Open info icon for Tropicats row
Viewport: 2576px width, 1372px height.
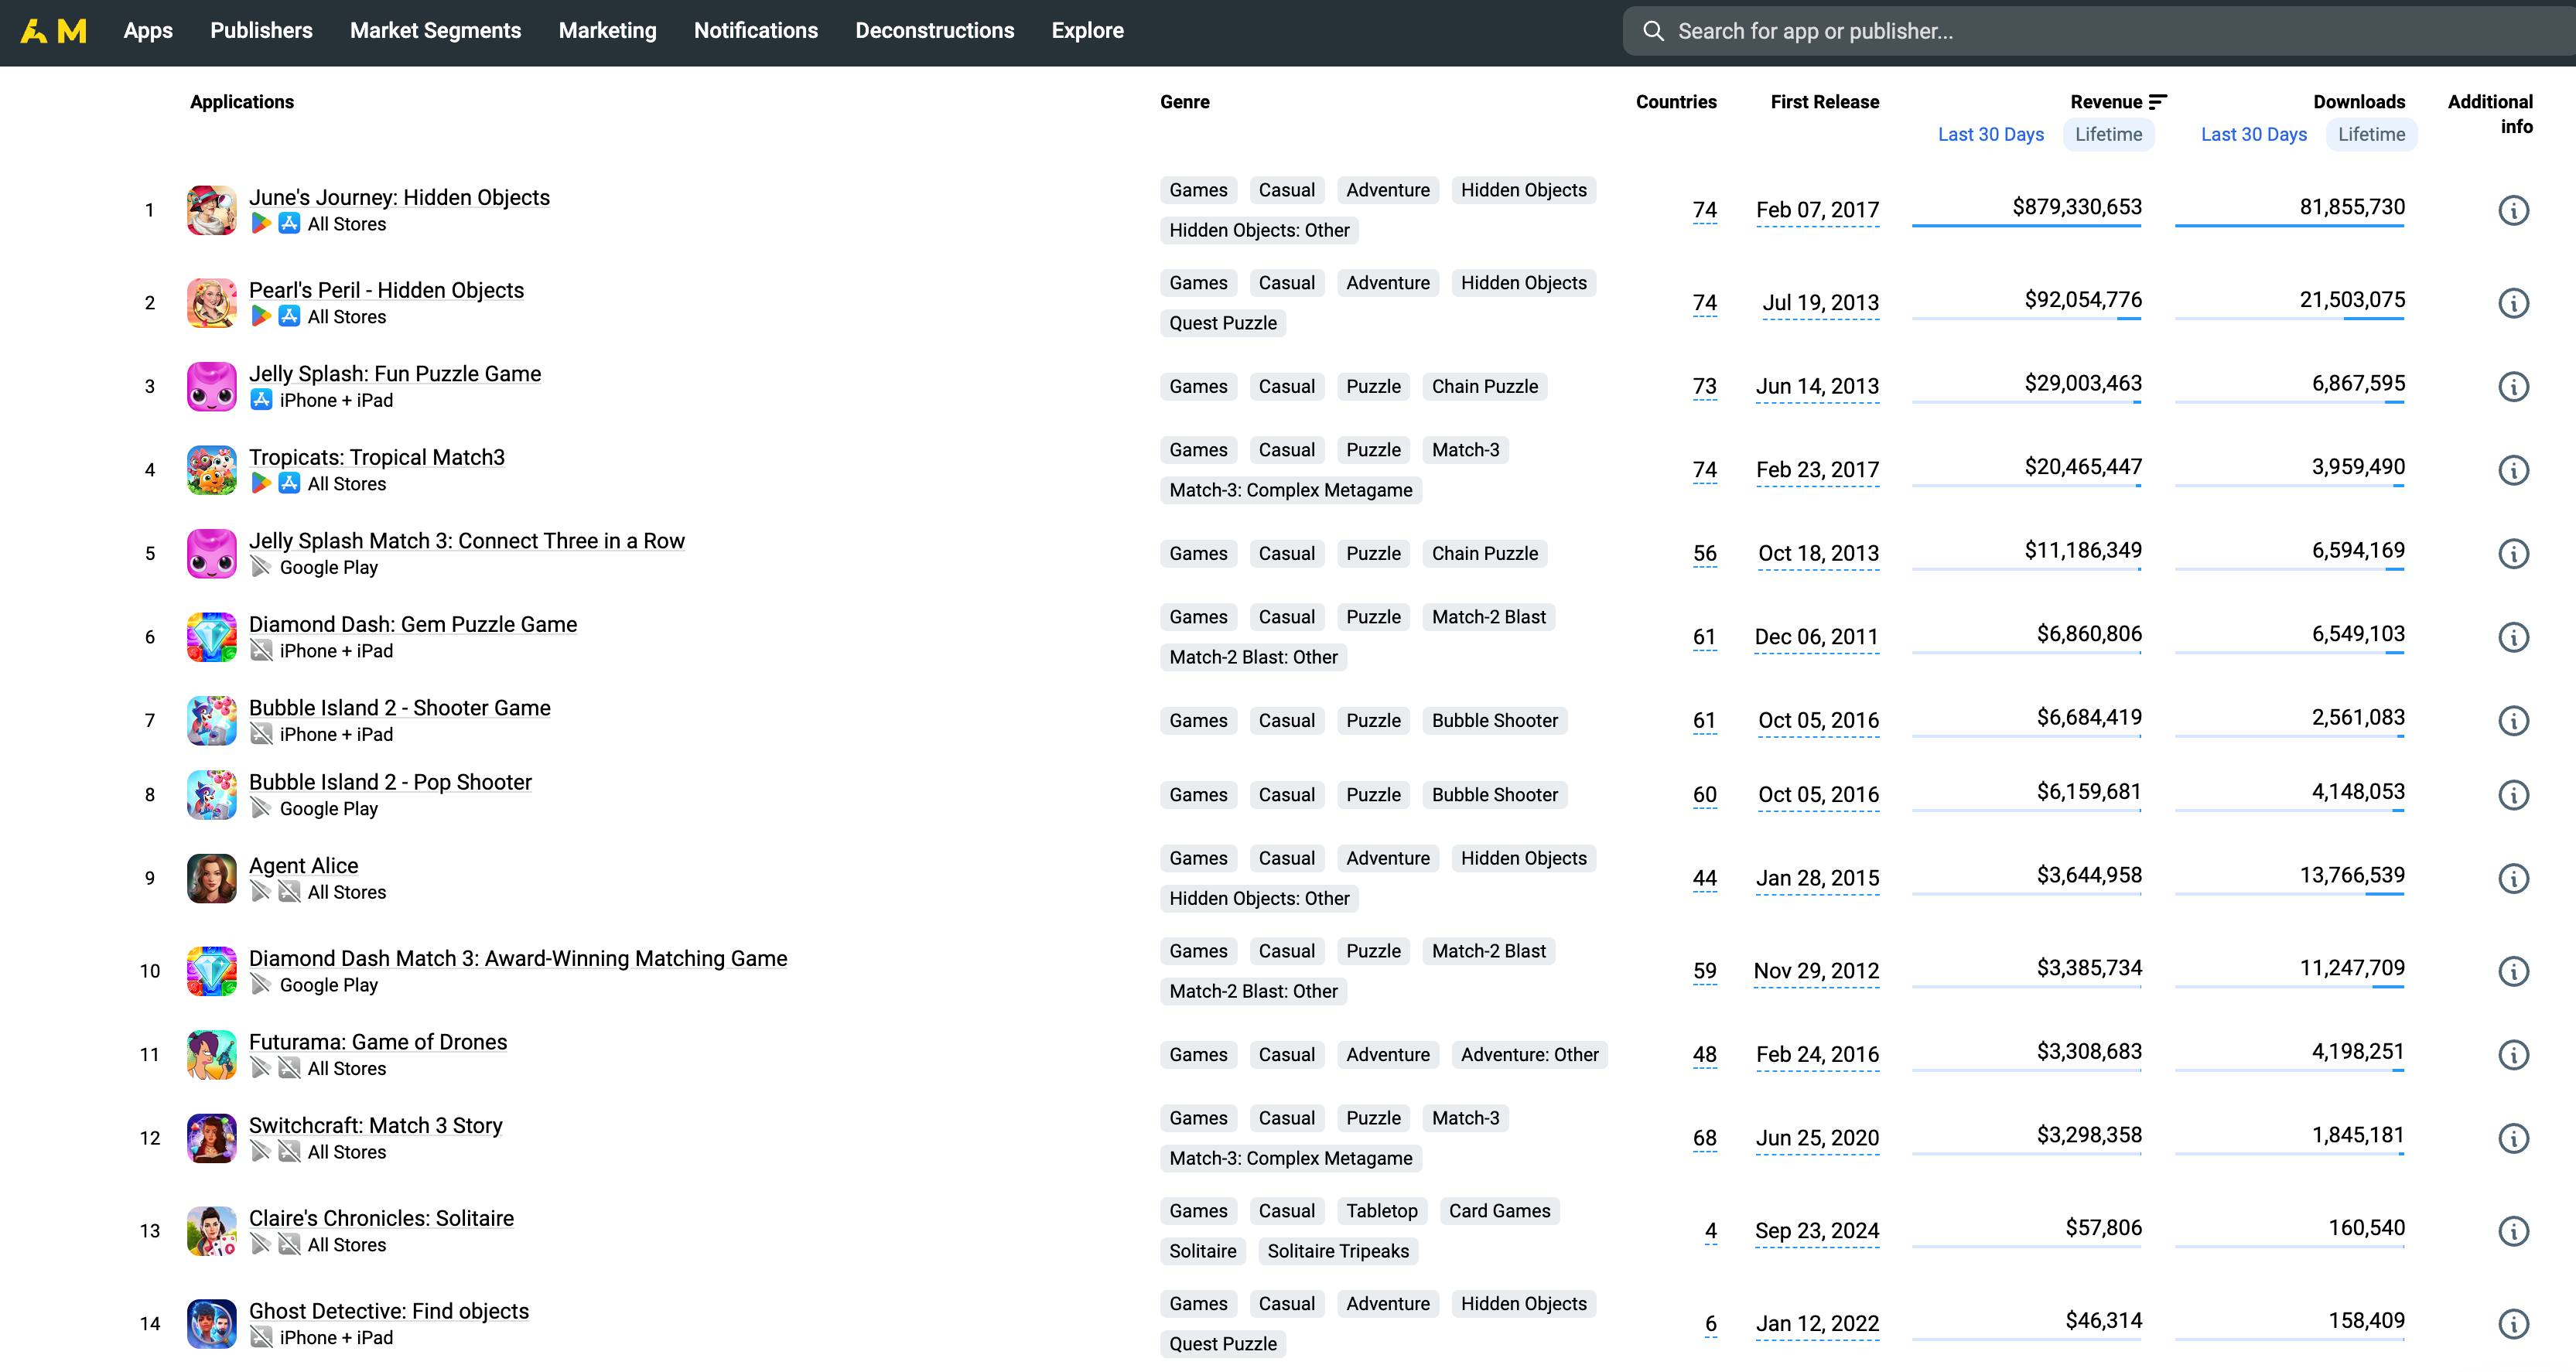coord(2513,470)
